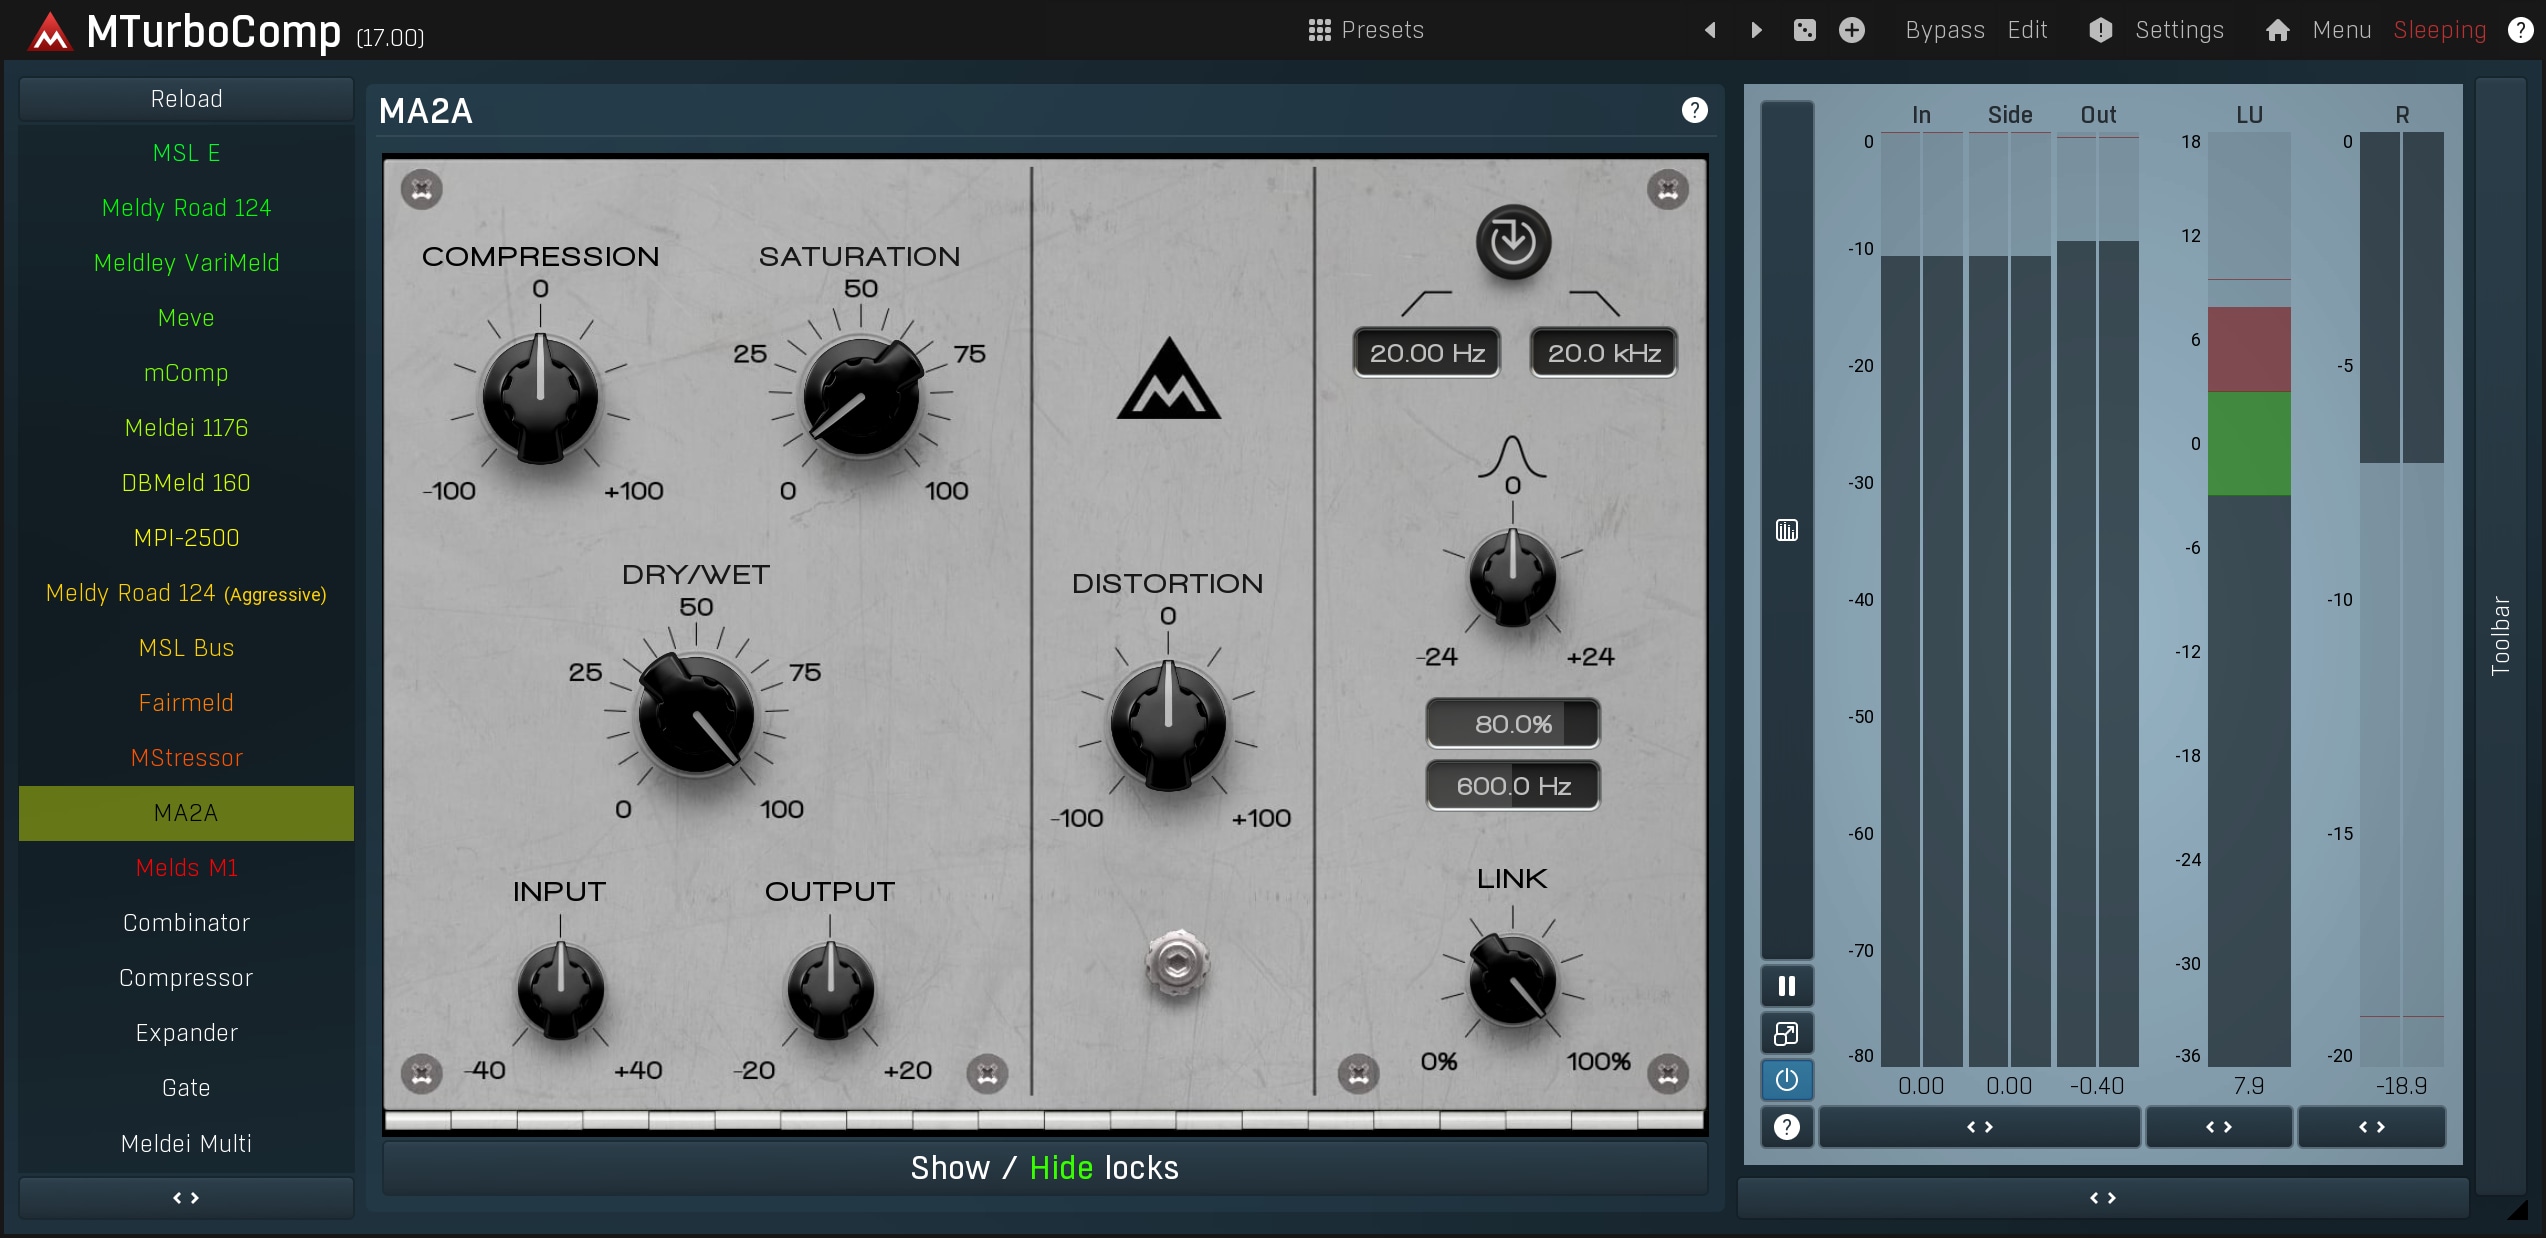Screen dimensions: 2546x1238
Task: Open MA2A panel help question mark
Action: pos(1694,110)
